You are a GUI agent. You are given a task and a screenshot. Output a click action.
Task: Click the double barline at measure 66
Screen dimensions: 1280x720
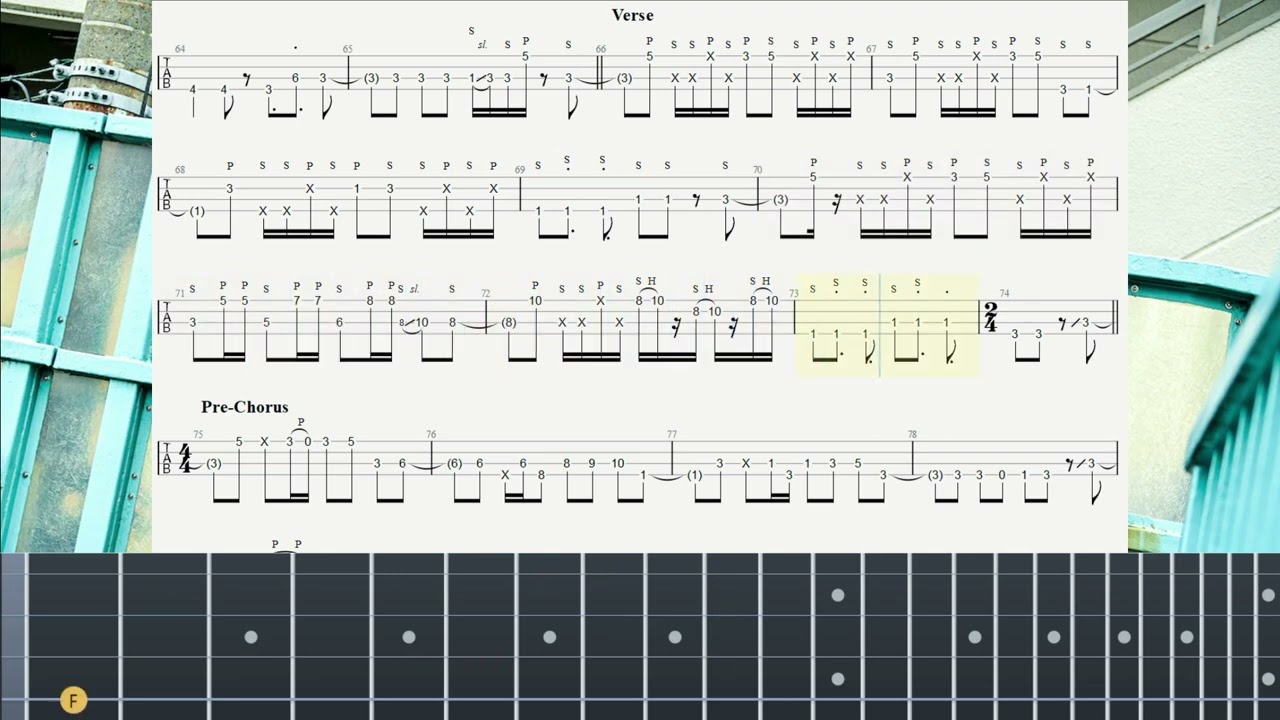[599, 73]
